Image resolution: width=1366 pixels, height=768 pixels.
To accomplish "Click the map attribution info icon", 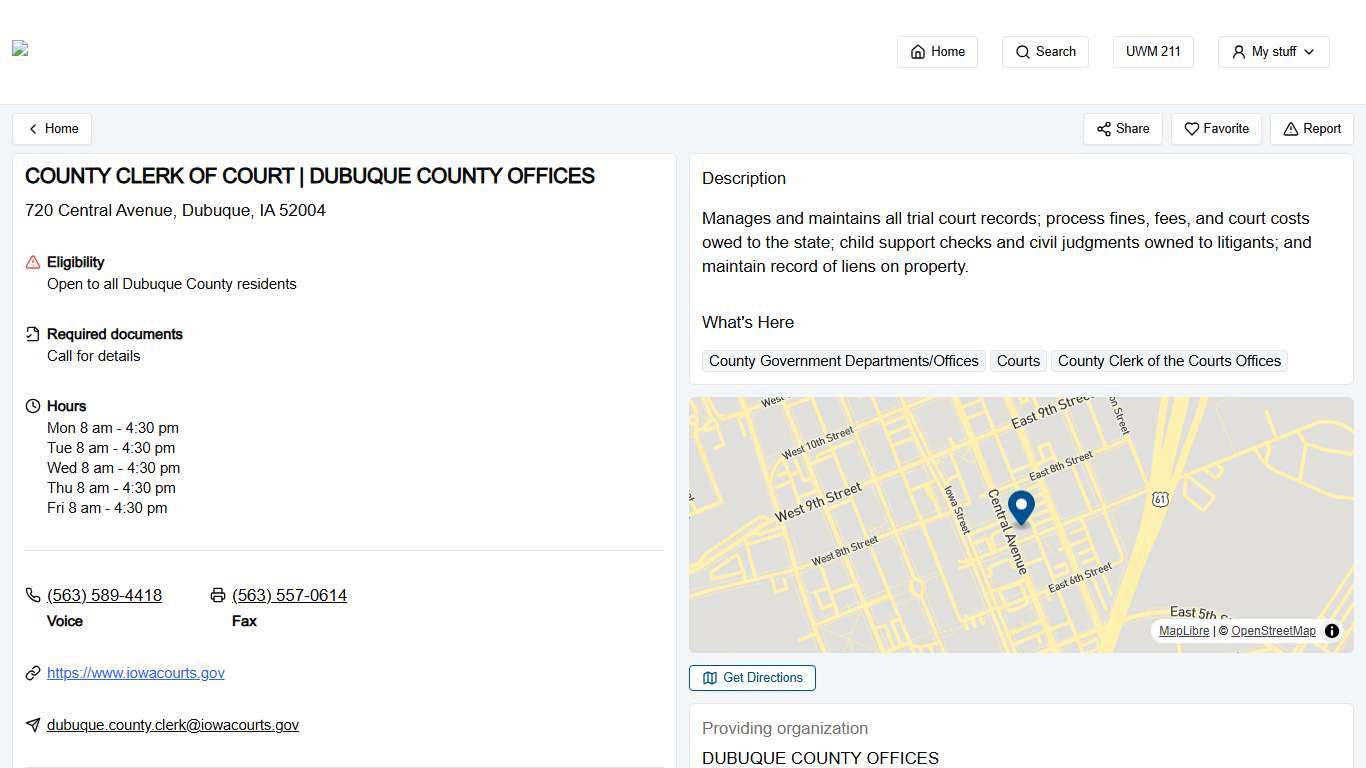I will point(1332,631).
